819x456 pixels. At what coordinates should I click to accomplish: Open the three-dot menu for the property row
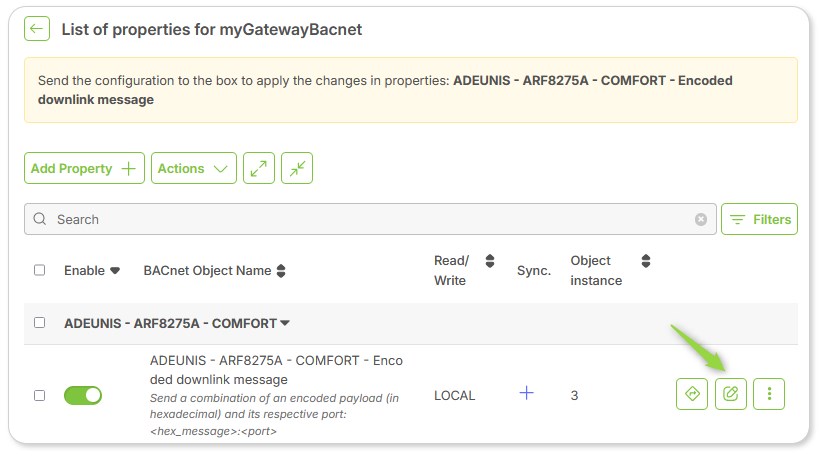[x=769, y=394]
